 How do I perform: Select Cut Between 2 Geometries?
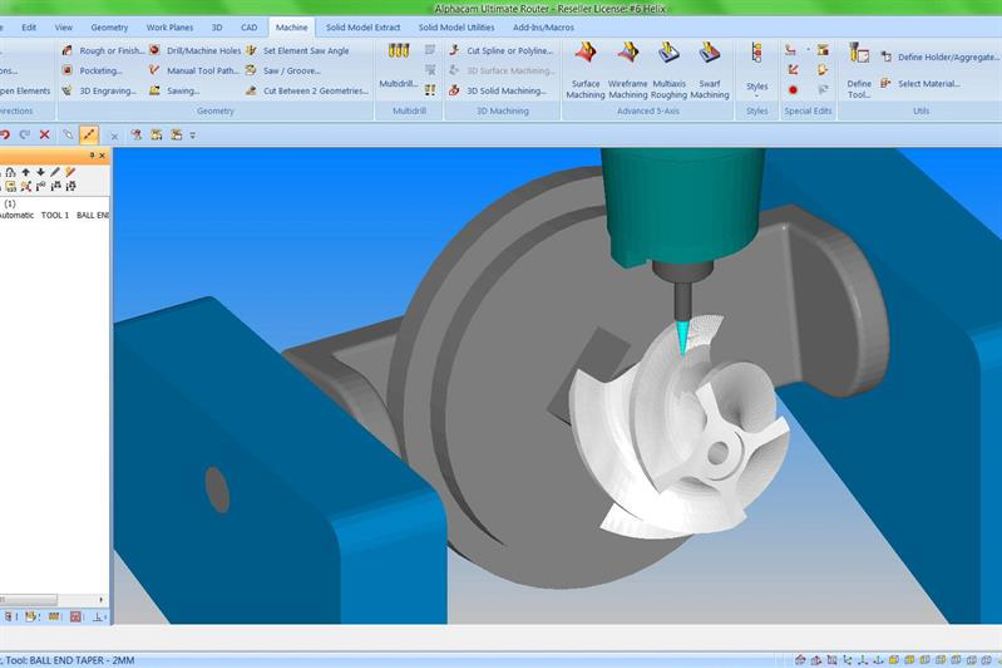307,91
